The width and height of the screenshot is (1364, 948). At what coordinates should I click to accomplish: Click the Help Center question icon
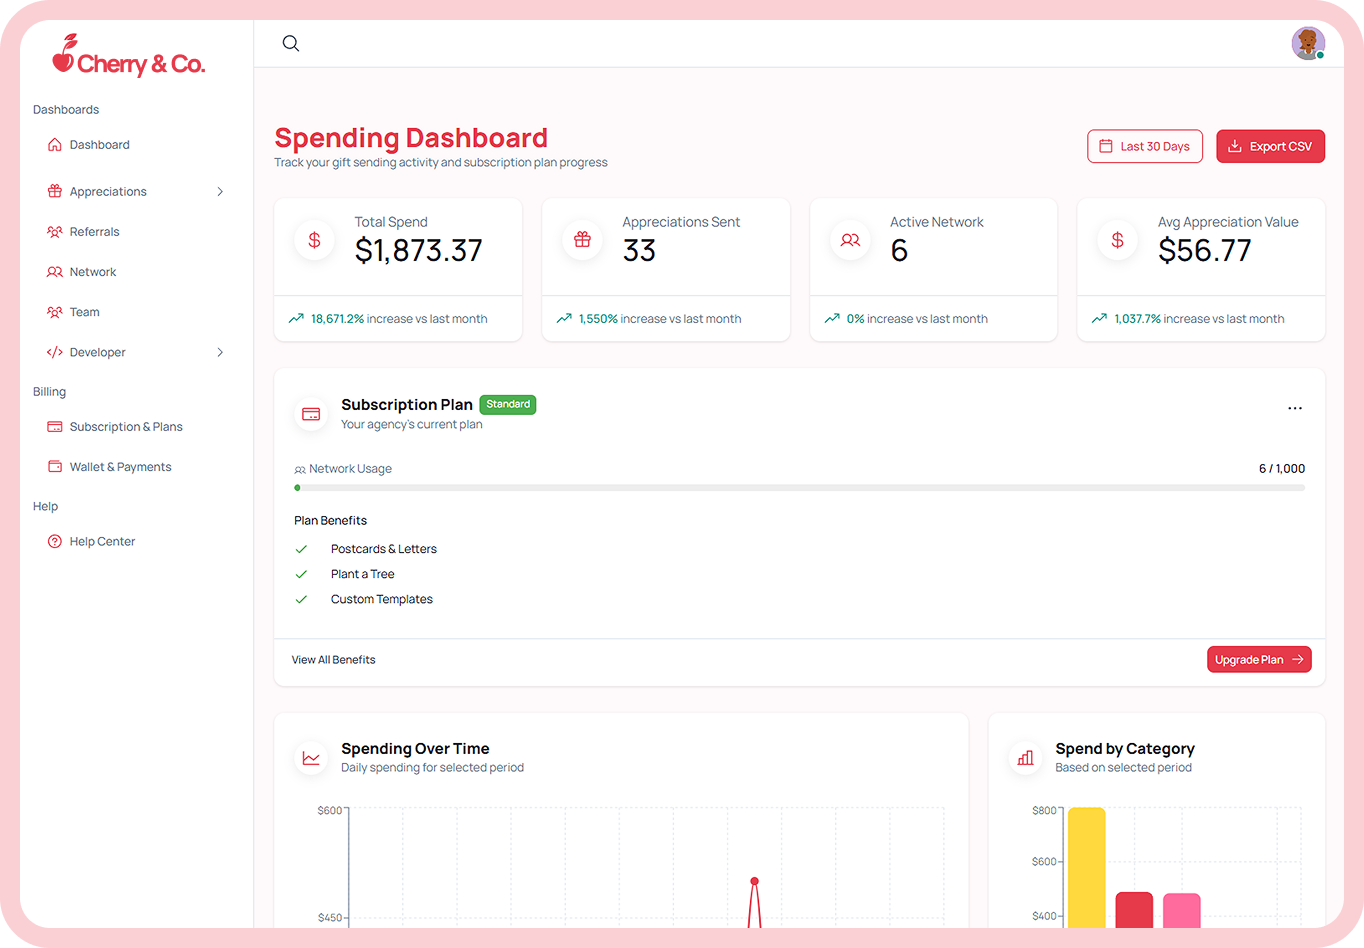[55, 542]
